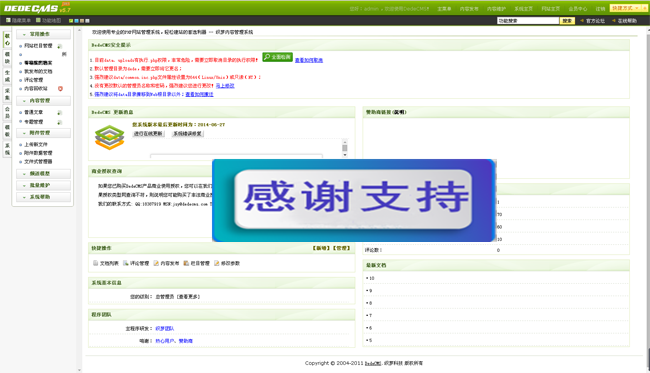The image size is (650, 373).
Task: Select the tan skin color swatch
Action: 82,21
